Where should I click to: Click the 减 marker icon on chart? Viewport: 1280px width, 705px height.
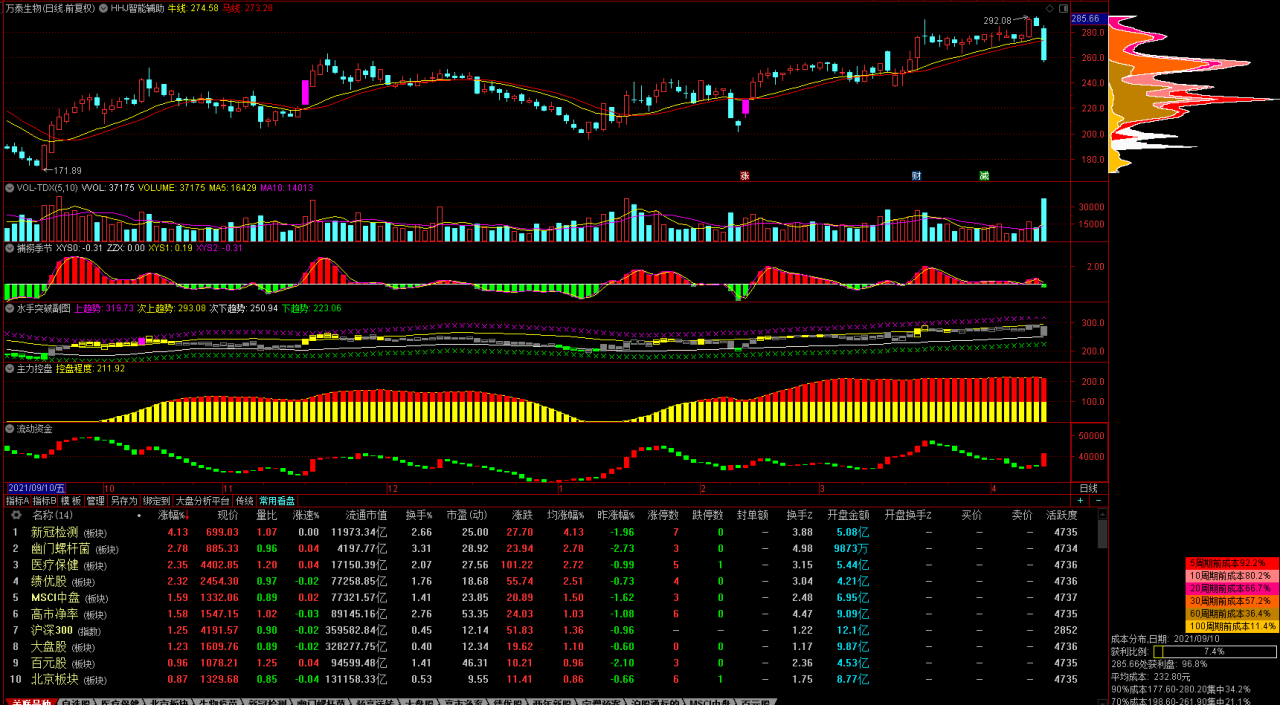click(x=984, y=176)
